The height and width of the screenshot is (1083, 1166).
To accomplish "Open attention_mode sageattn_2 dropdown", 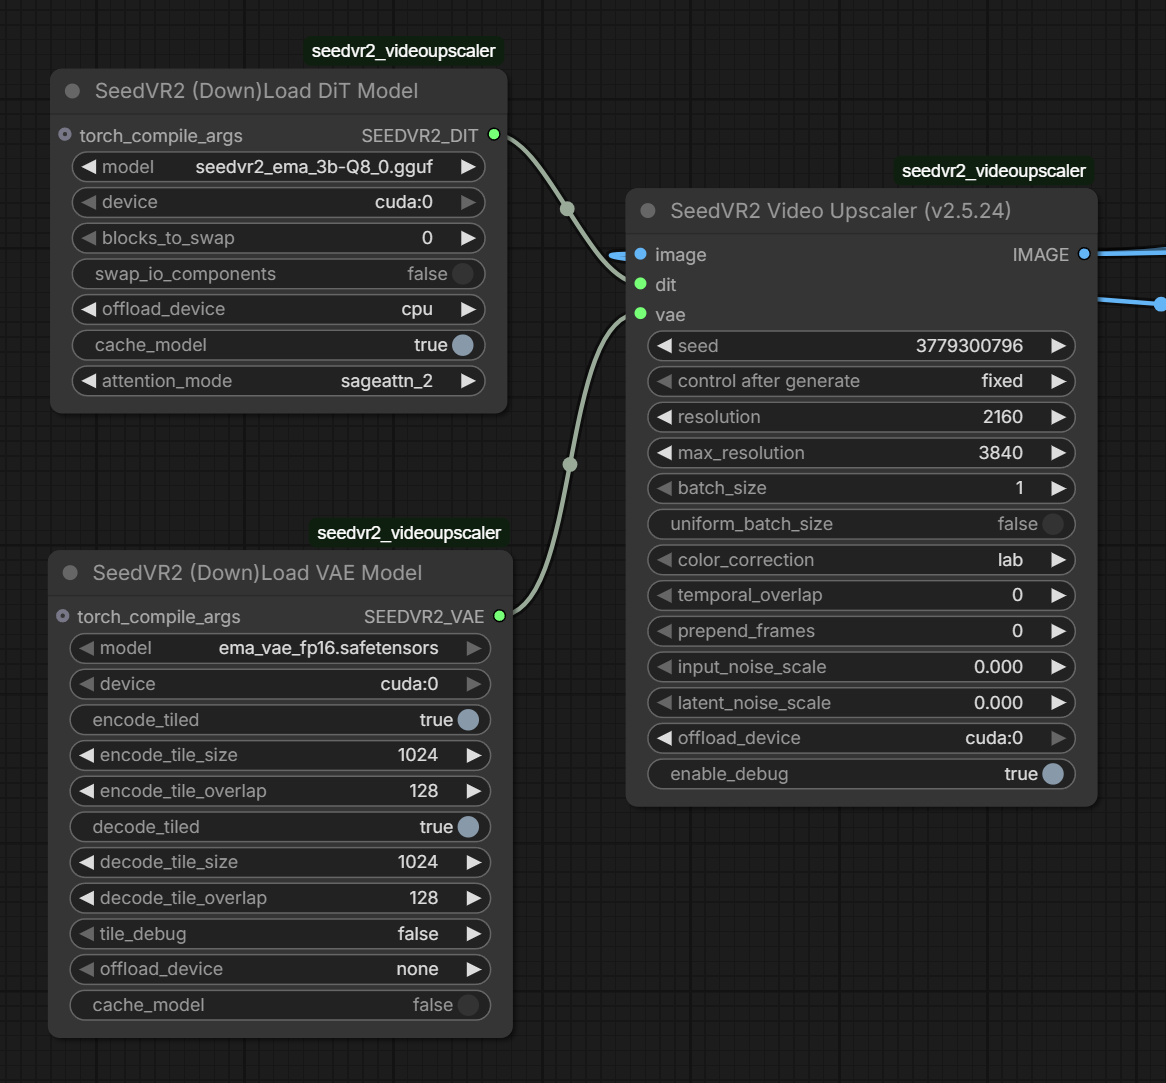I will pos(279,381).
